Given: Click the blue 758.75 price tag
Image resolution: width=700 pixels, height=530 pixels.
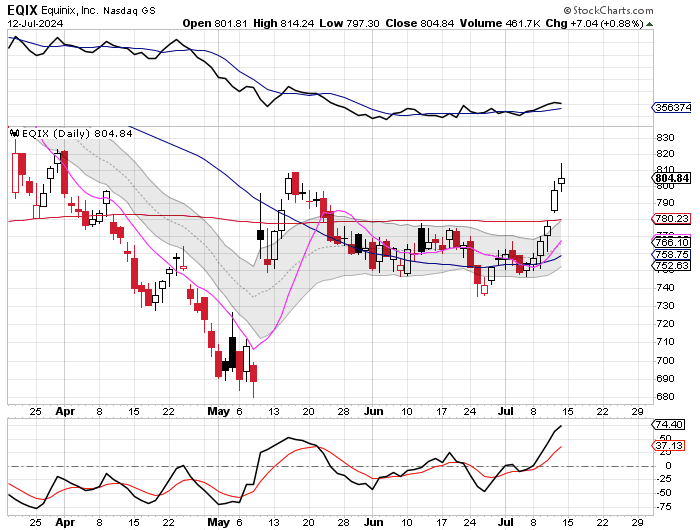Looking at the screenshot, I should pyautogui.click(x=670, y=255).
